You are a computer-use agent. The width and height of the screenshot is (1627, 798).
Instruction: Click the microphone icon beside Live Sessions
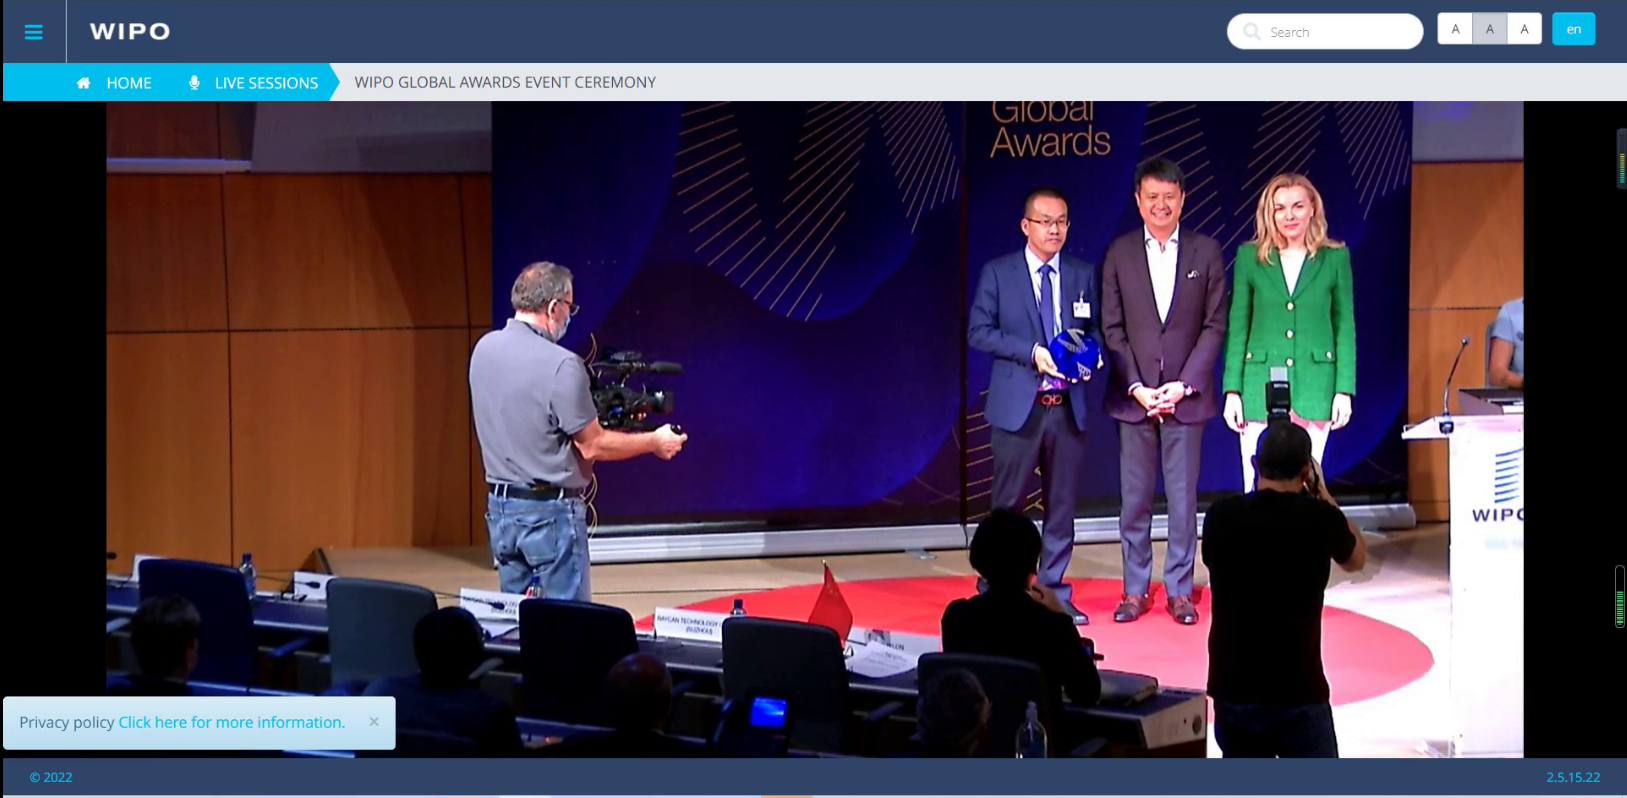(x=194, y=83)
